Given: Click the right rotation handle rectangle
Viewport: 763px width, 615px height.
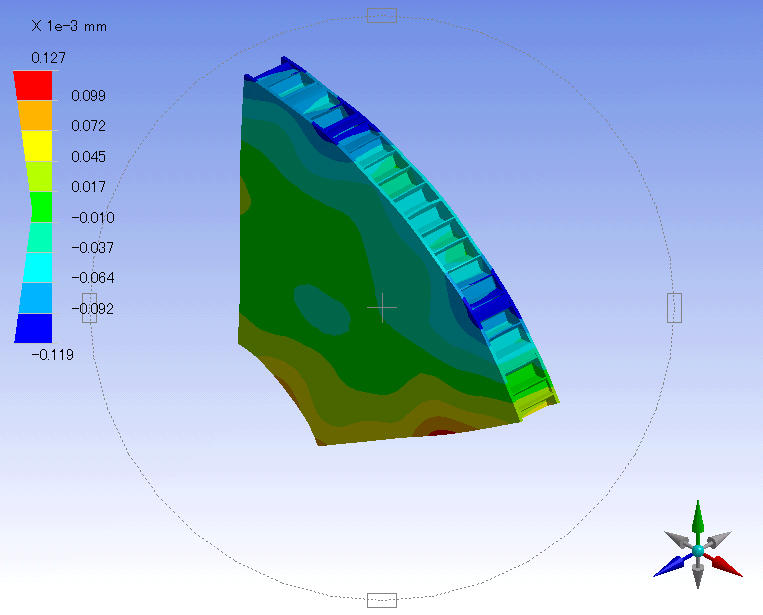Looking at the screenshot, I should tap(674, 308).
